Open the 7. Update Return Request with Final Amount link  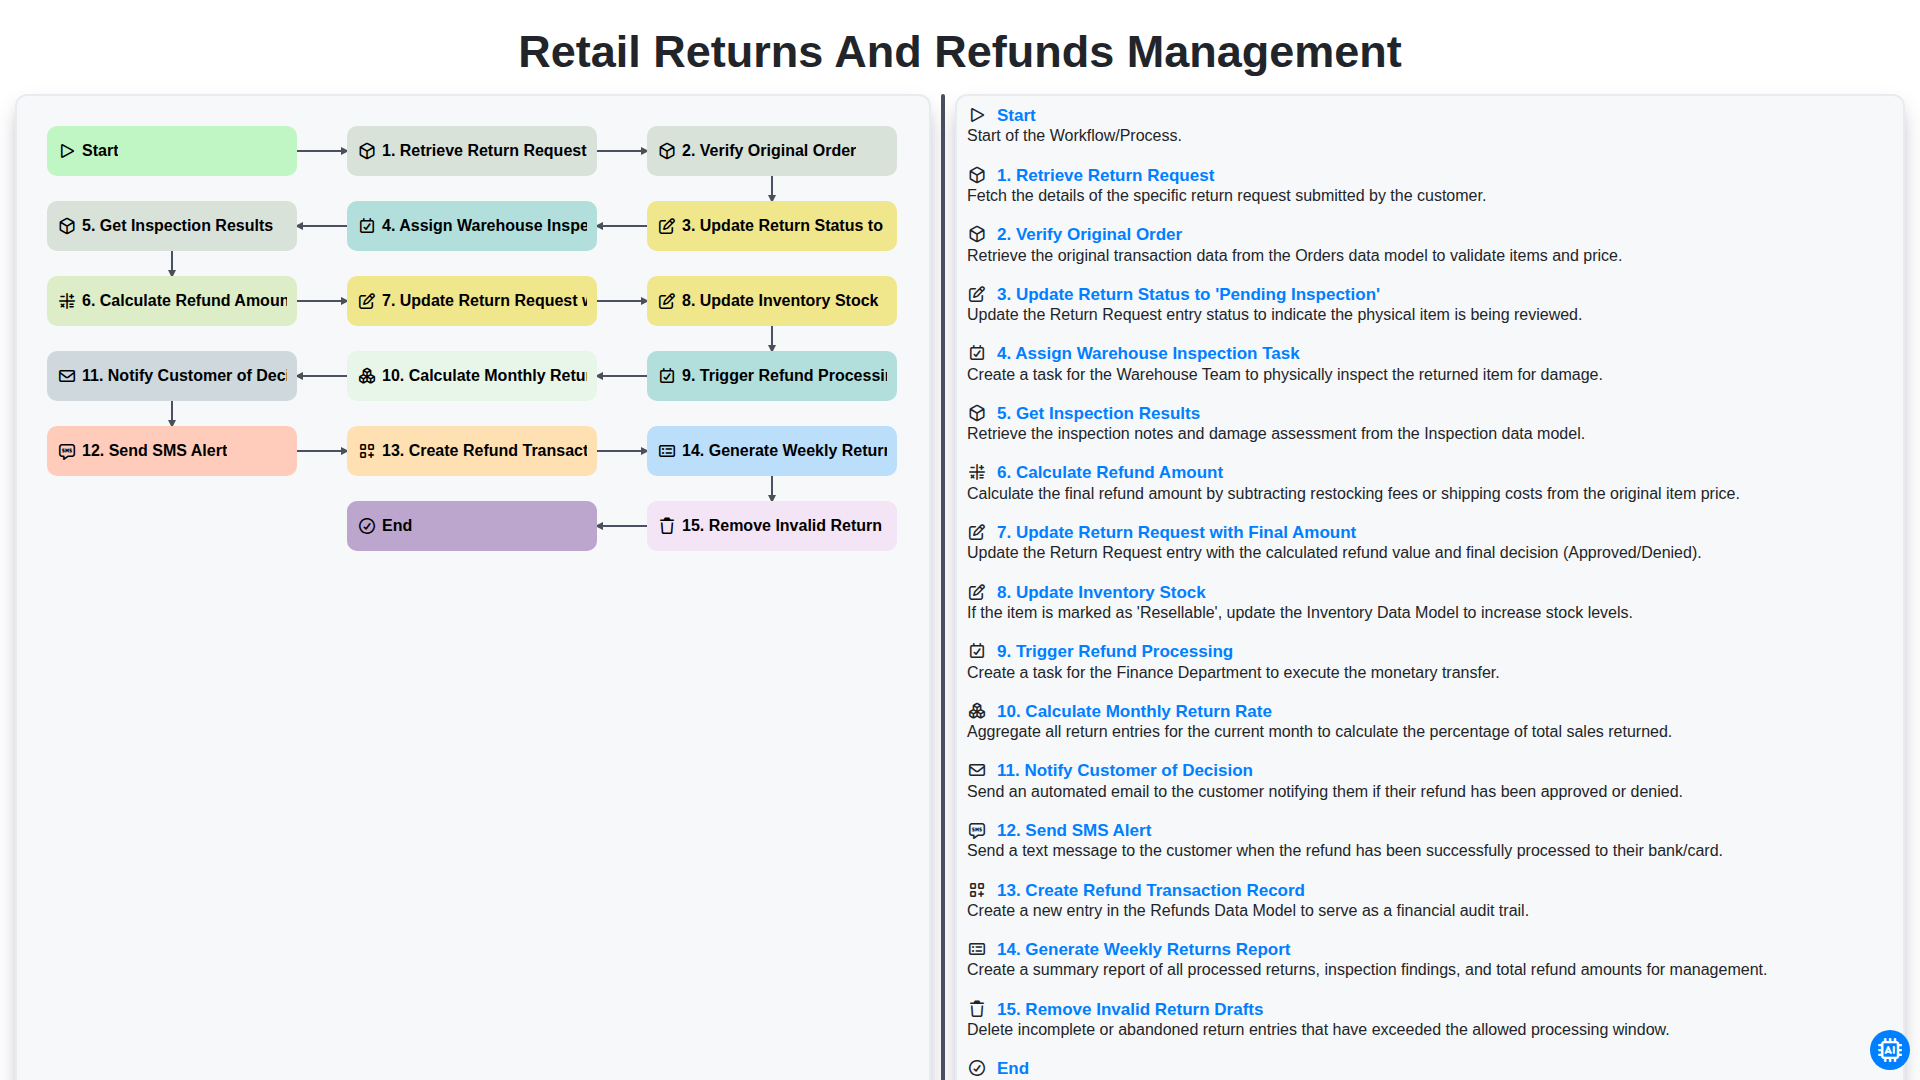point(1176,532)
